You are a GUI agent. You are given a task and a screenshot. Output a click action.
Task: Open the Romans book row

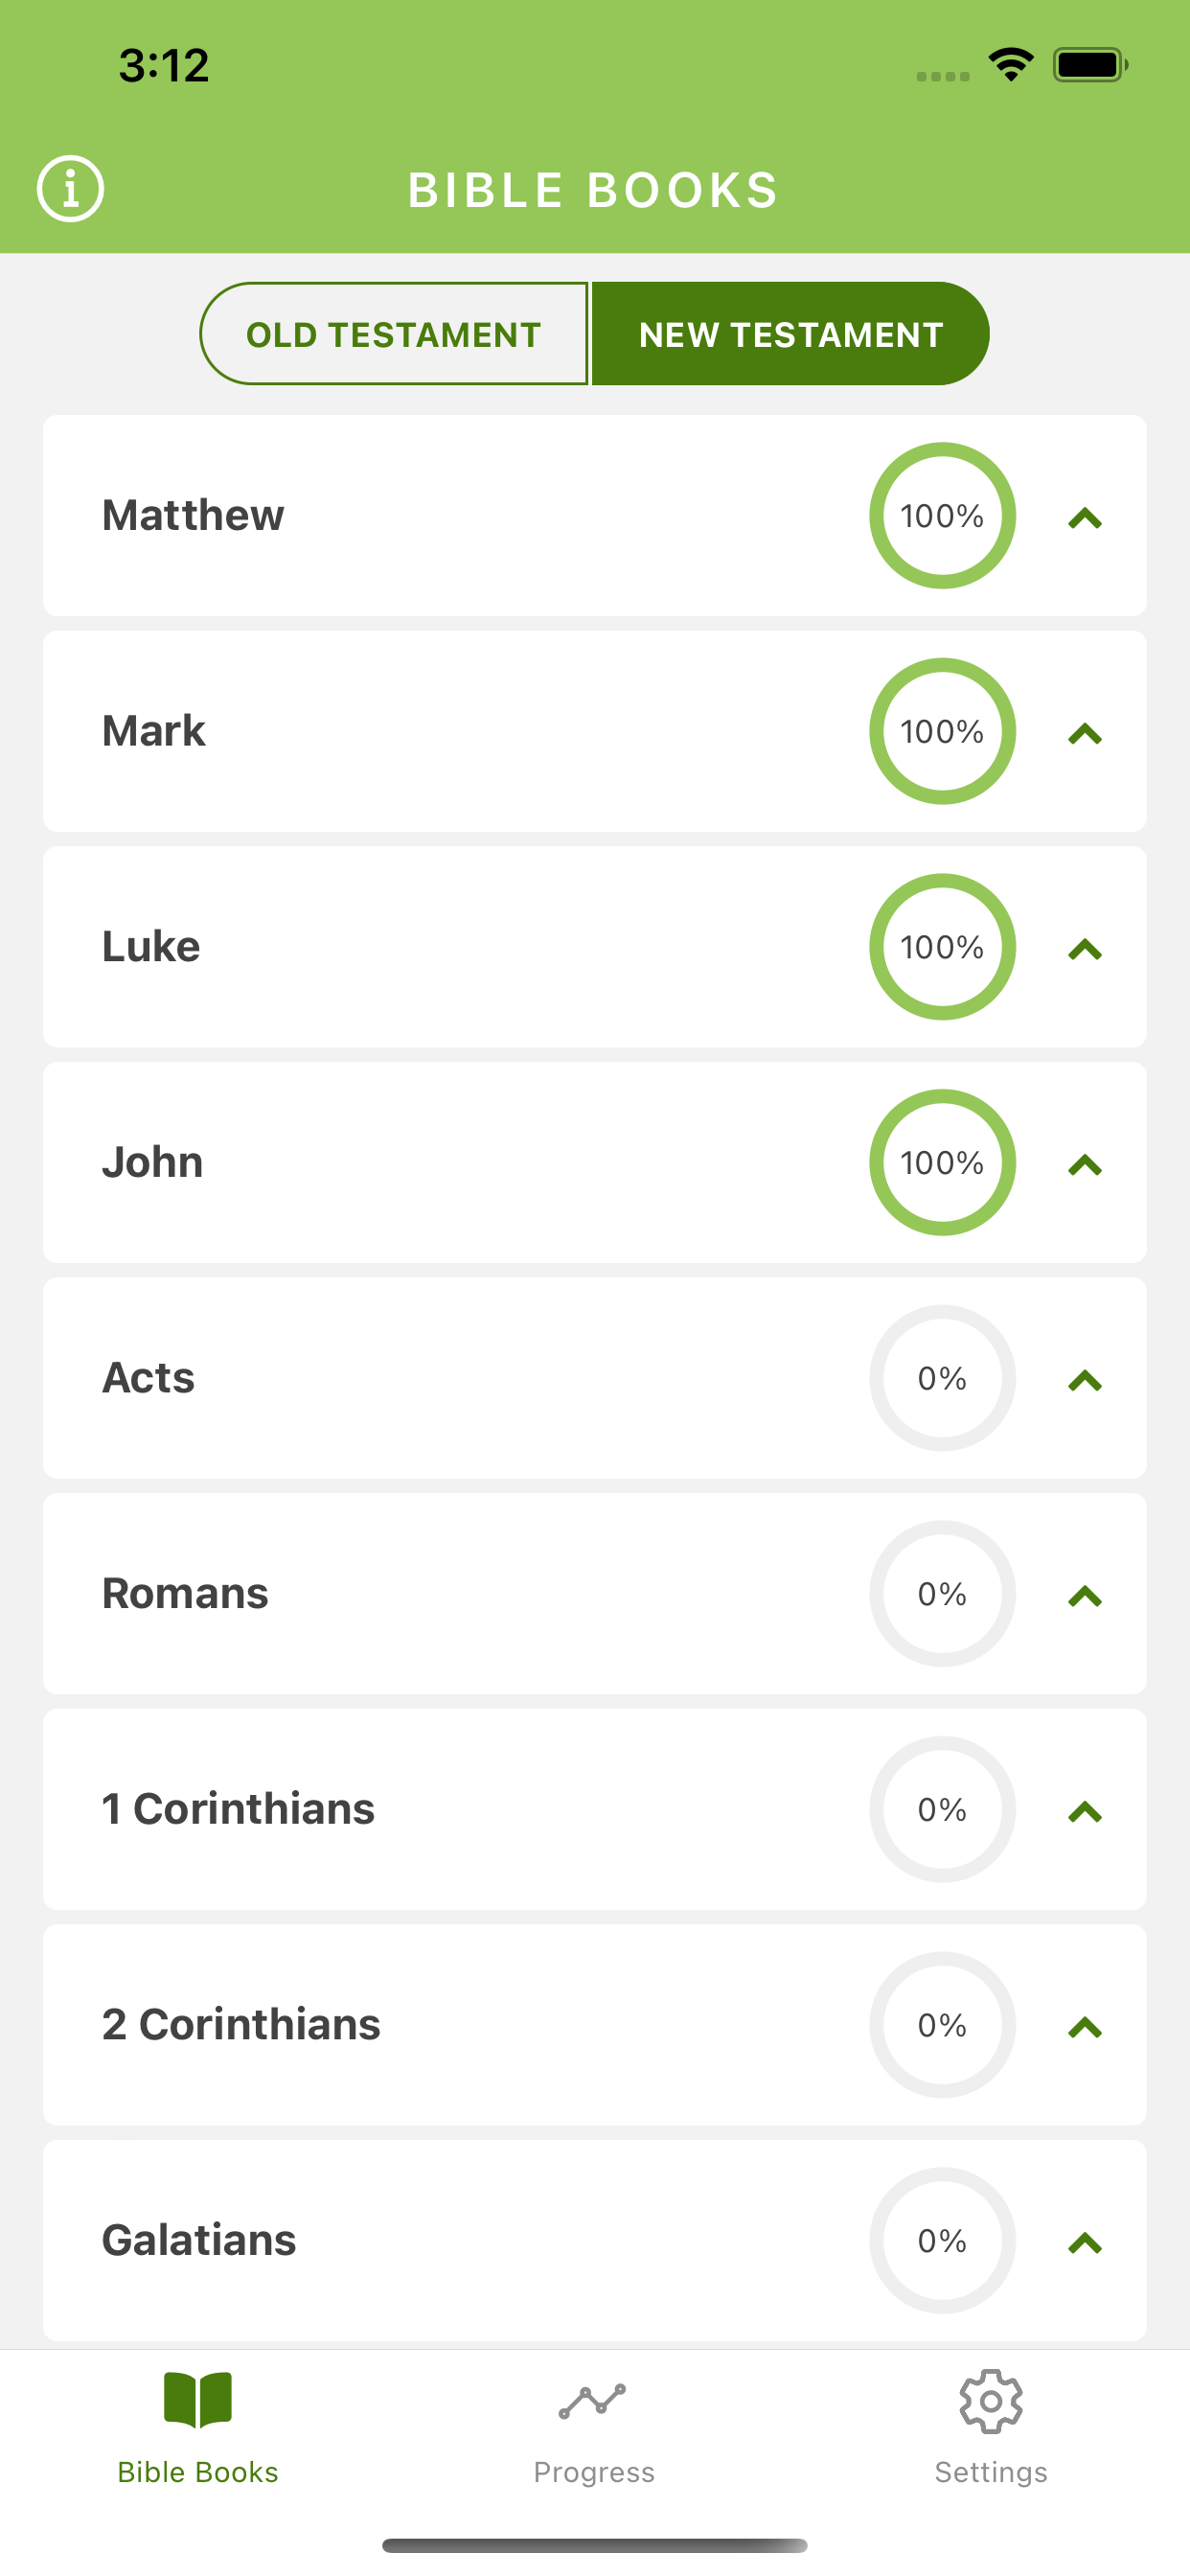[595, 1594]
